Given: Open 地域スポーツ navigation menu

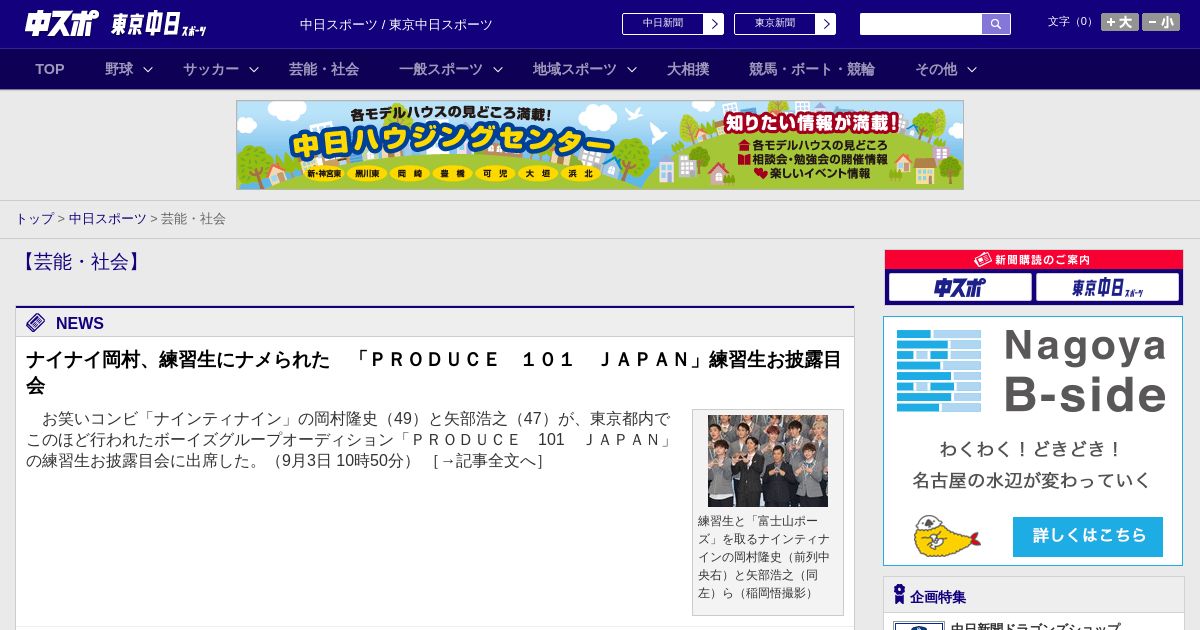Looking at the screenshot, I should click(575, 69).
